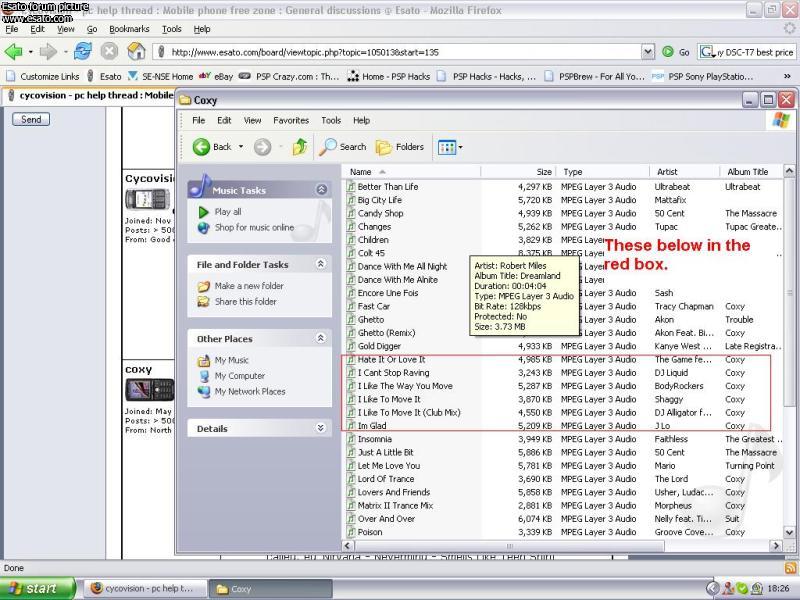Viewport: 800px width, 600px height.
Task: Select file Poison
Action: tap(370, 532)
